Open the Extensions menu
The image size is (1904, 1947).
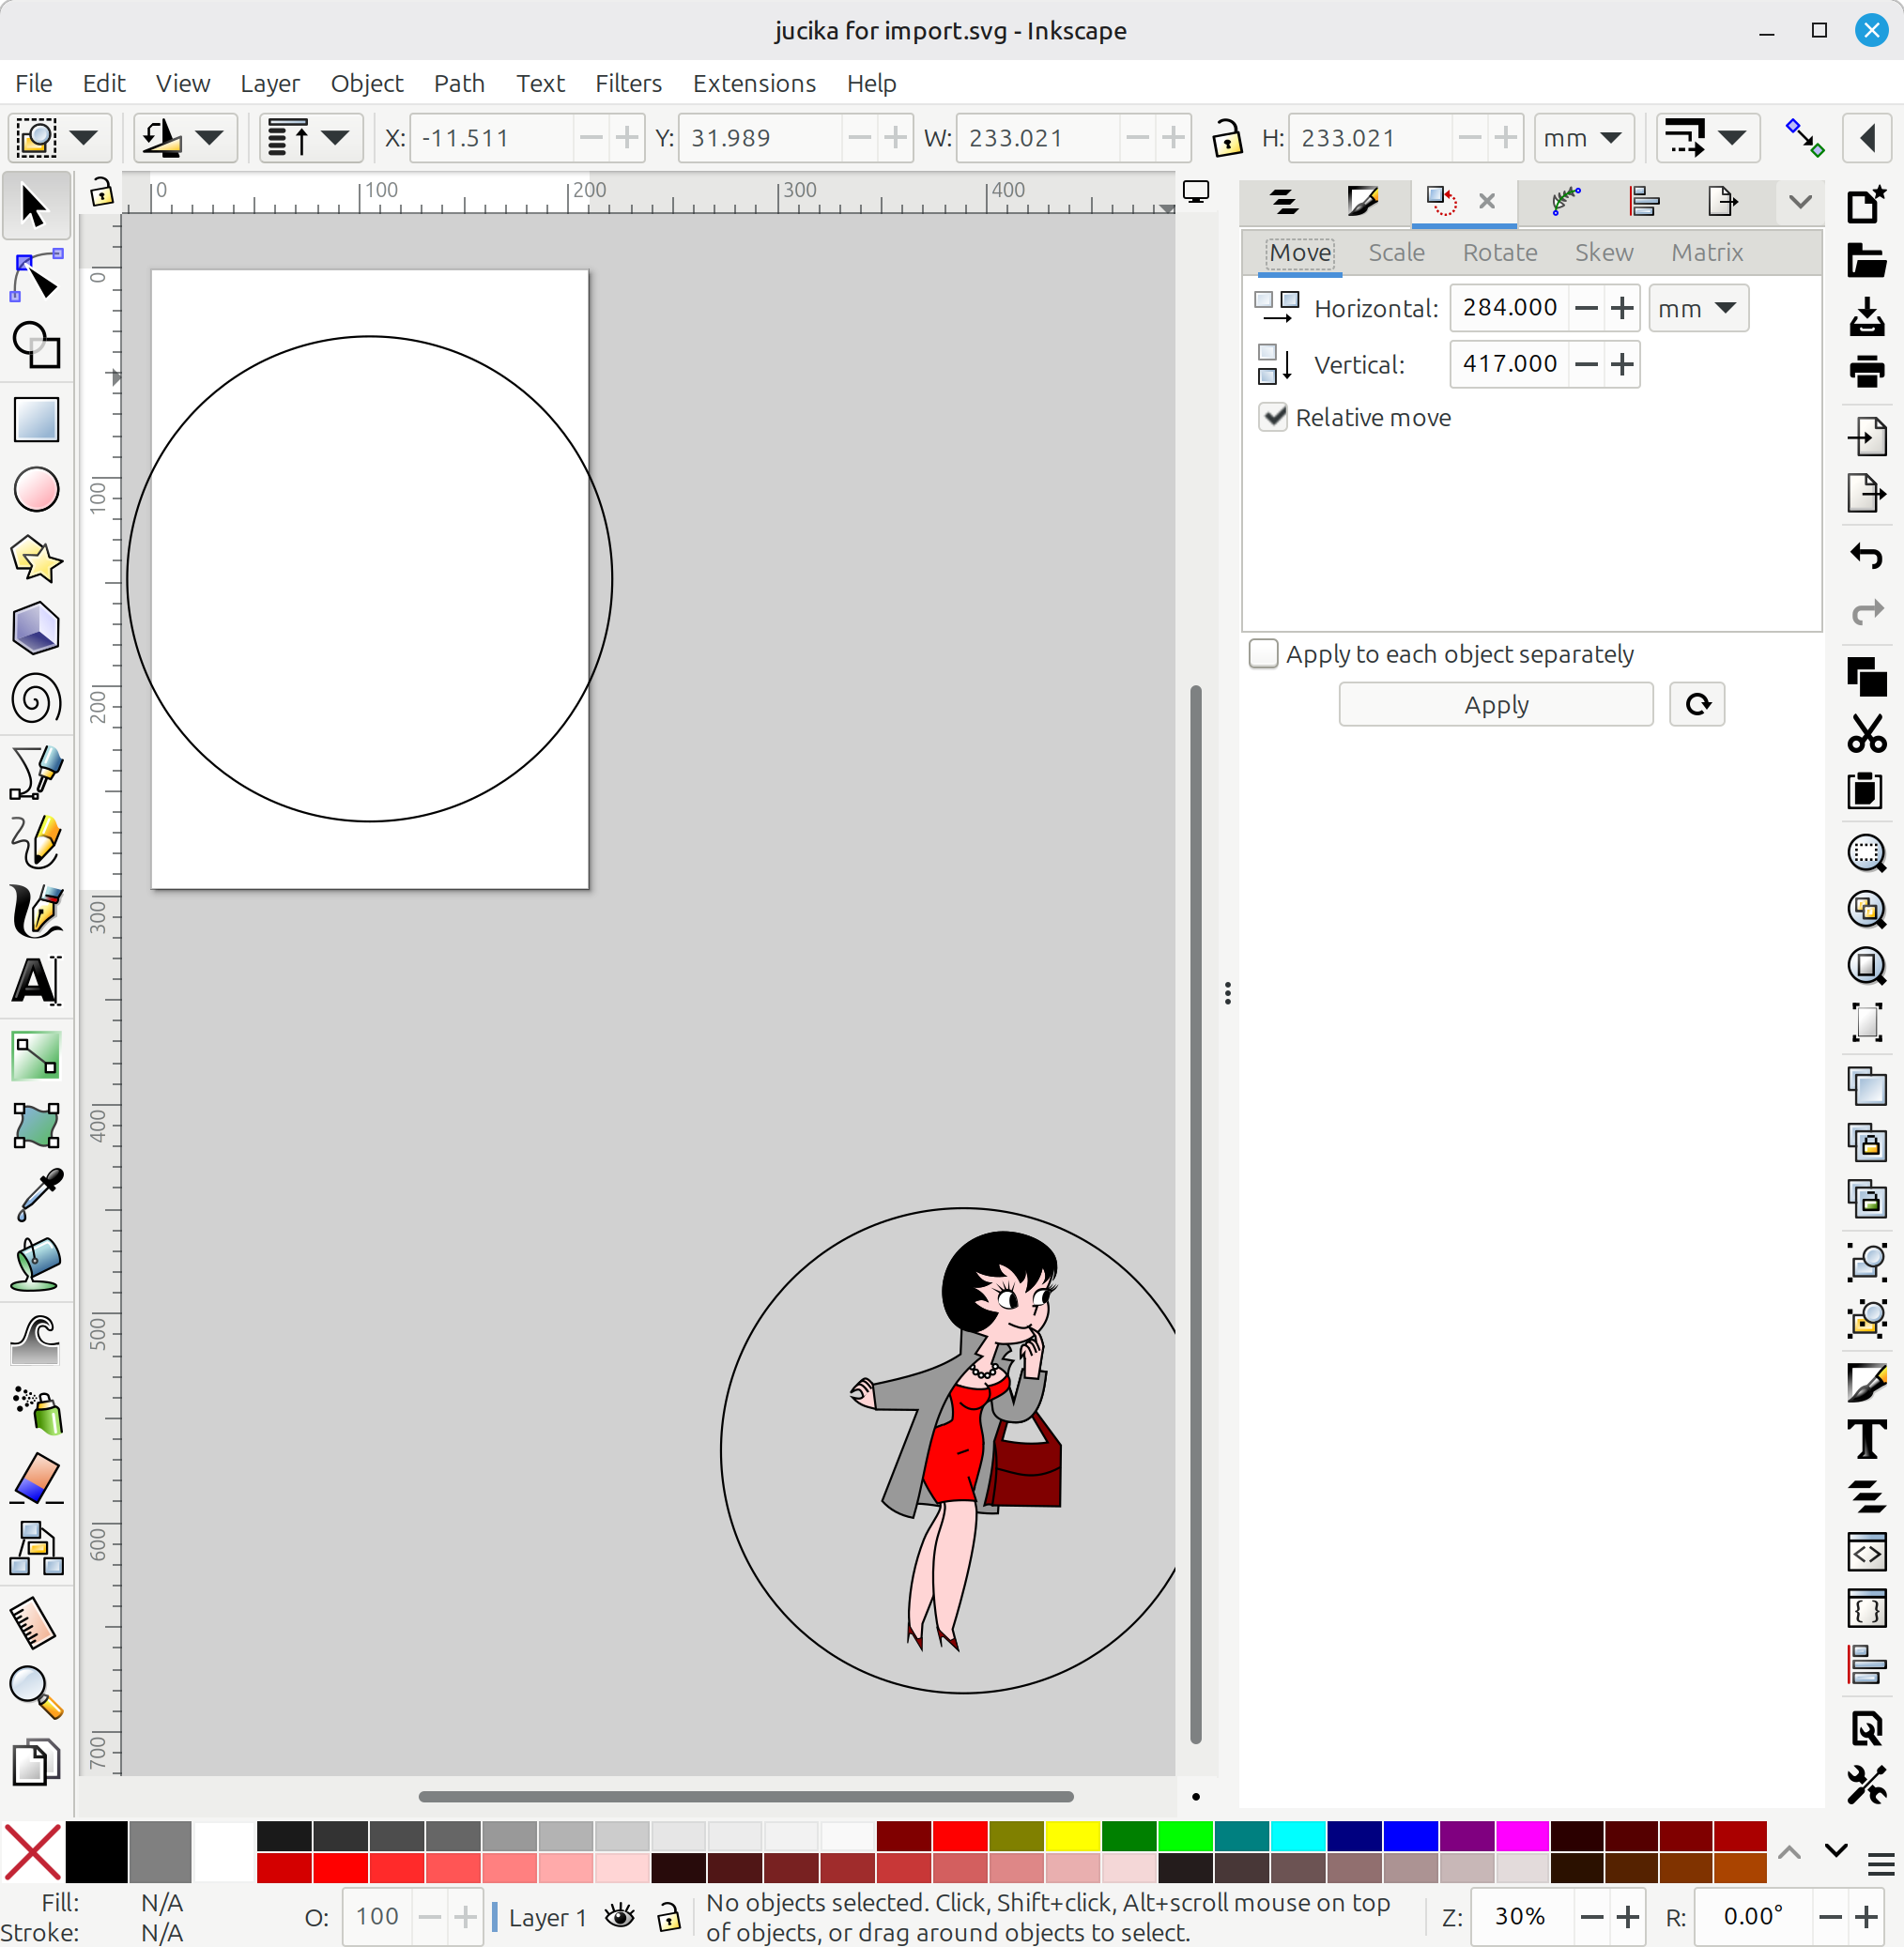(x=754, y=83)
